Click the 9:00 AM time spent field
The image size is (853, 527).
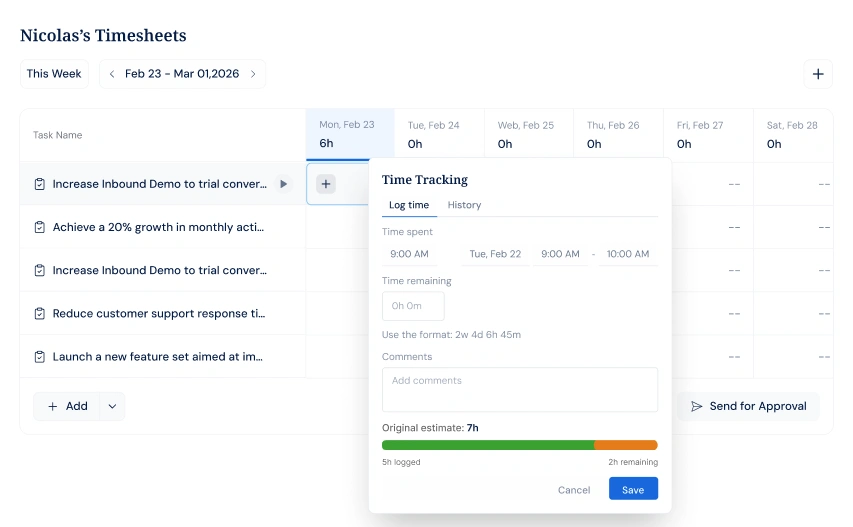click(410, 254)
